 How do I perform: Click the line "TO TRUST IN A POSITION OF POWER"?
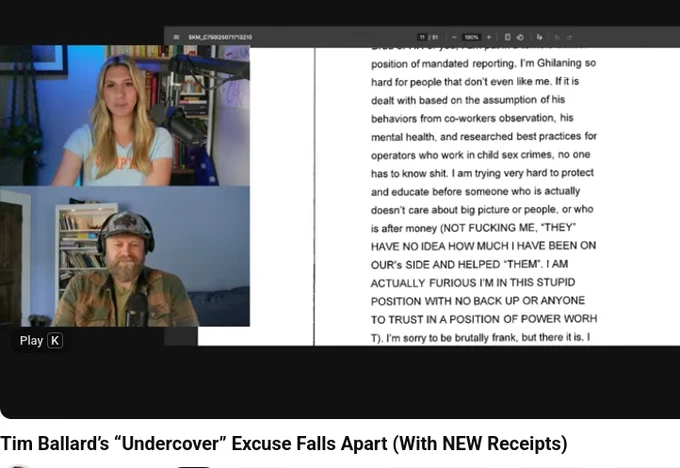[484, 319]
